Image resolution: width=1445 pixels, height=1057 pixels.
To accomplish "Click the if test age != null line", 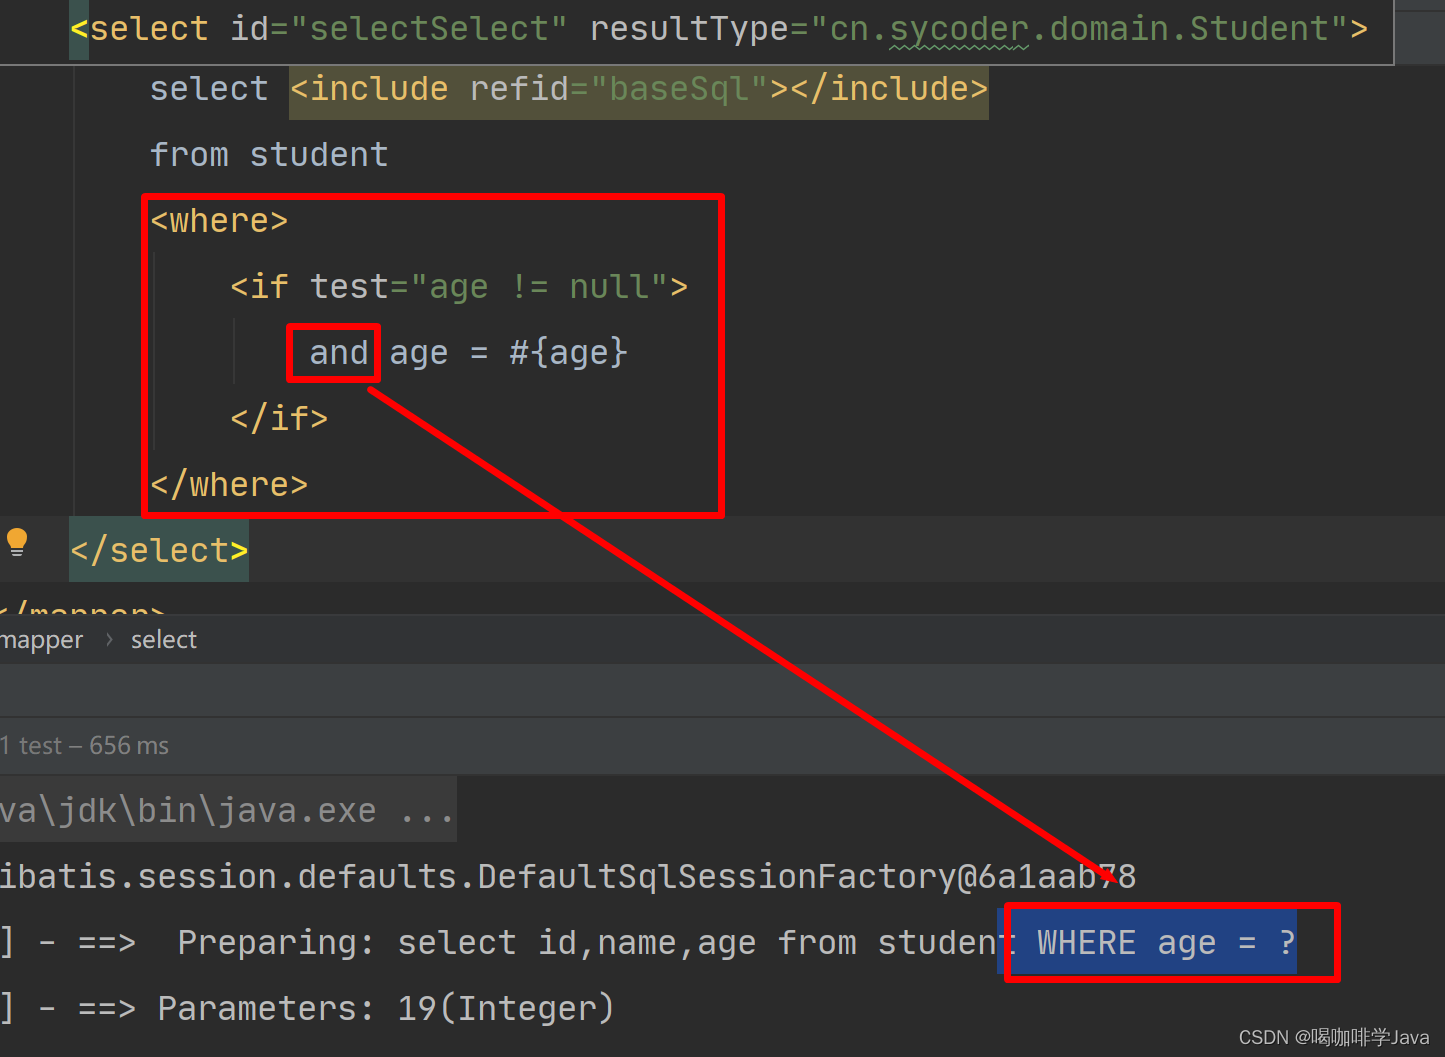I will [x=459, y=288].
